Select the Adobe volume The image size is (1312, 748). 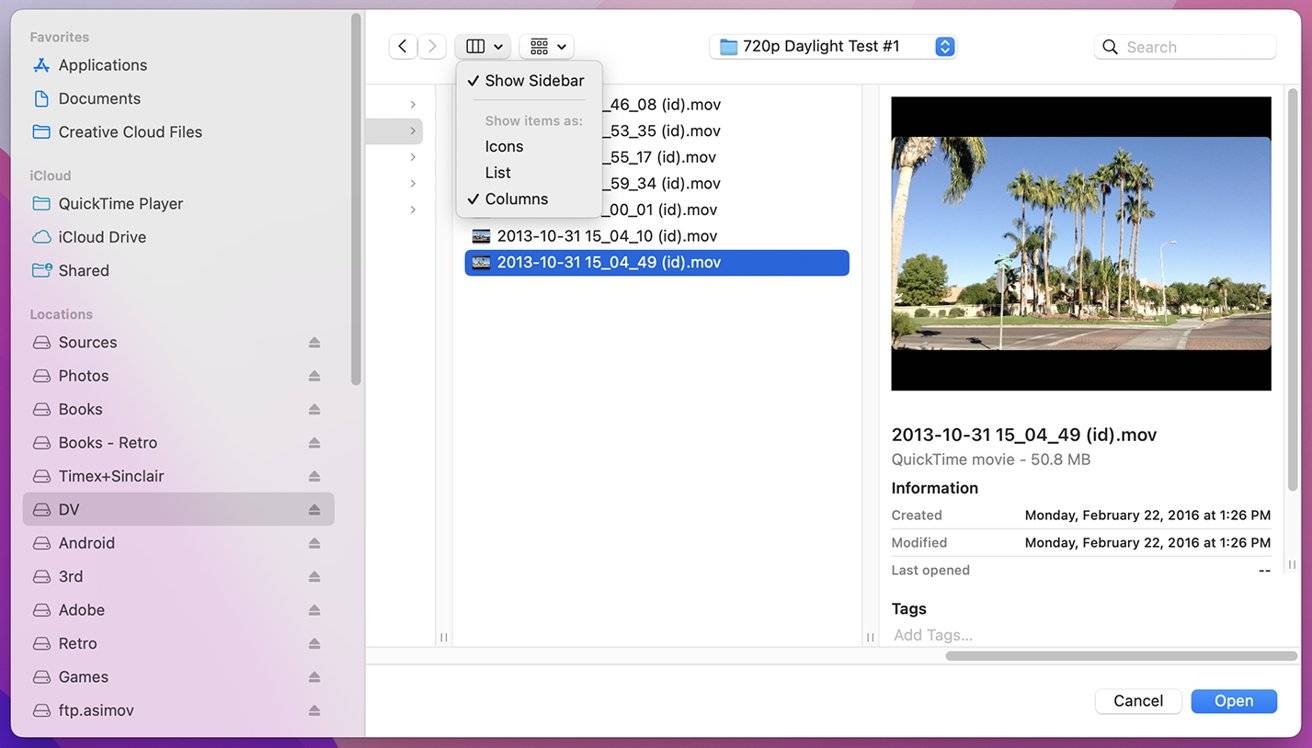click(x=179, y=610)
